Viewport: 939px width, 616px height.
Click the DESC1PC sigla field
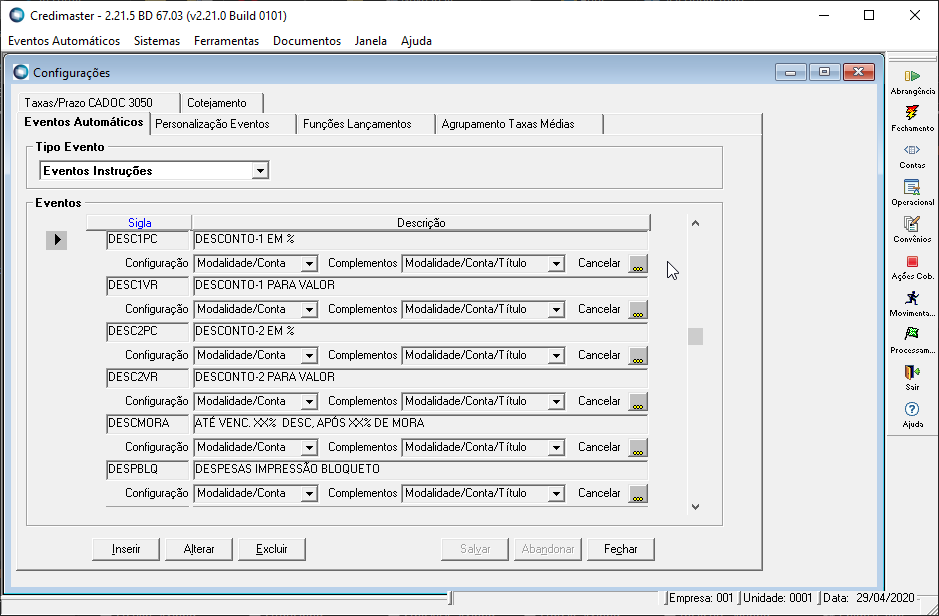[147, 239]
